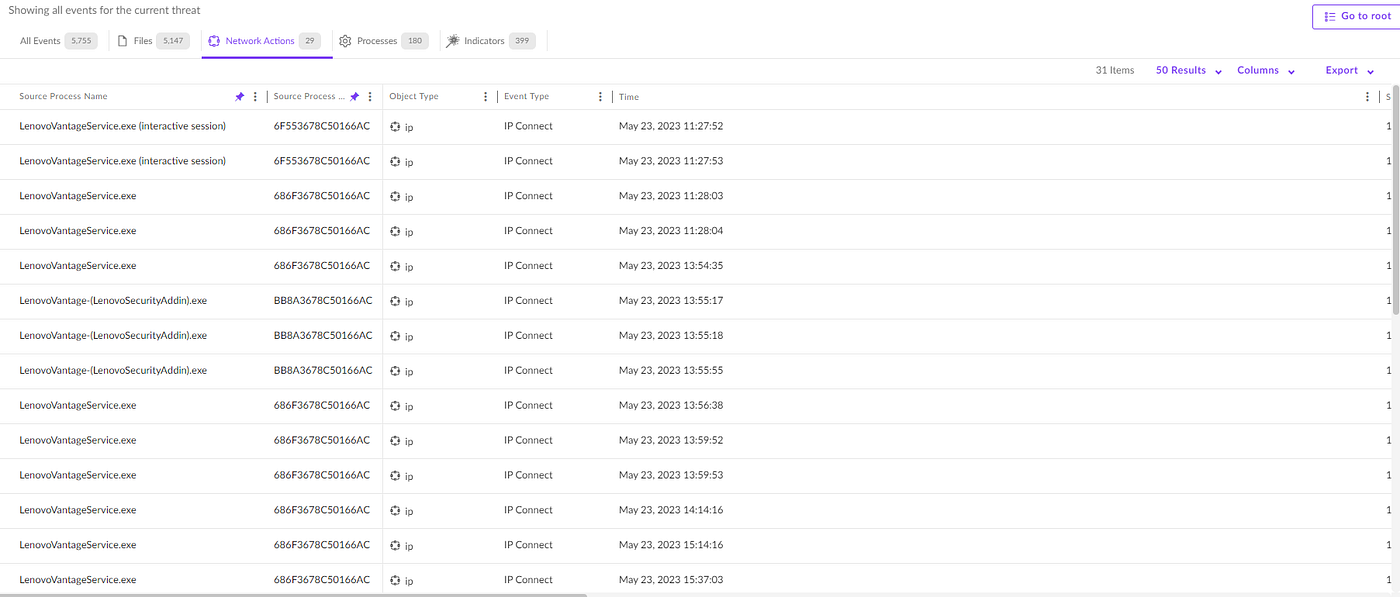Click ID 686F3678C50166AC in the 11:28:04 row
1400x597 pixels.
click(x=322, y=231)
